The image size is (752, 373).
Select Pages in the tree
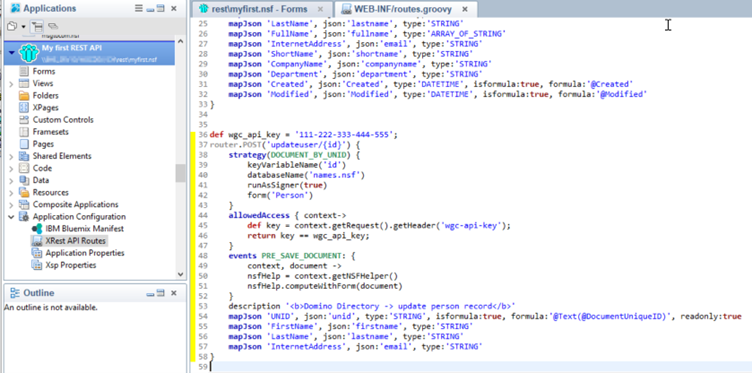(43, 144)
